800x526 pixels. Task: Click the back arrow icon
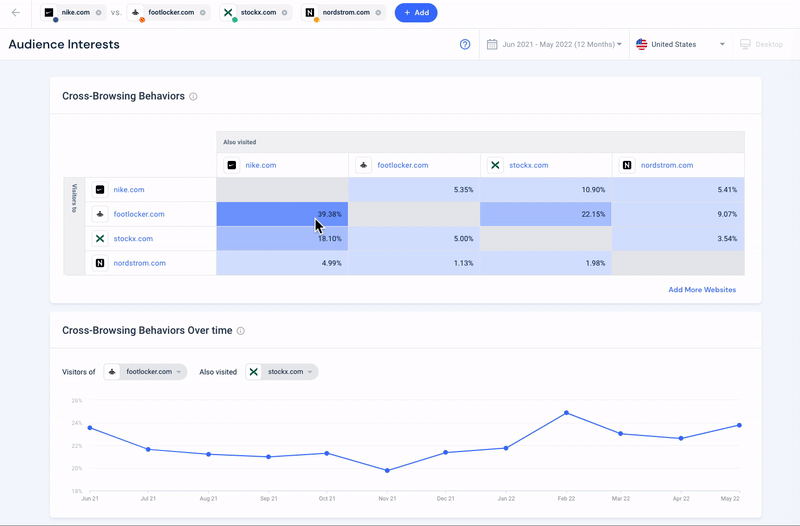click(15, 13)
